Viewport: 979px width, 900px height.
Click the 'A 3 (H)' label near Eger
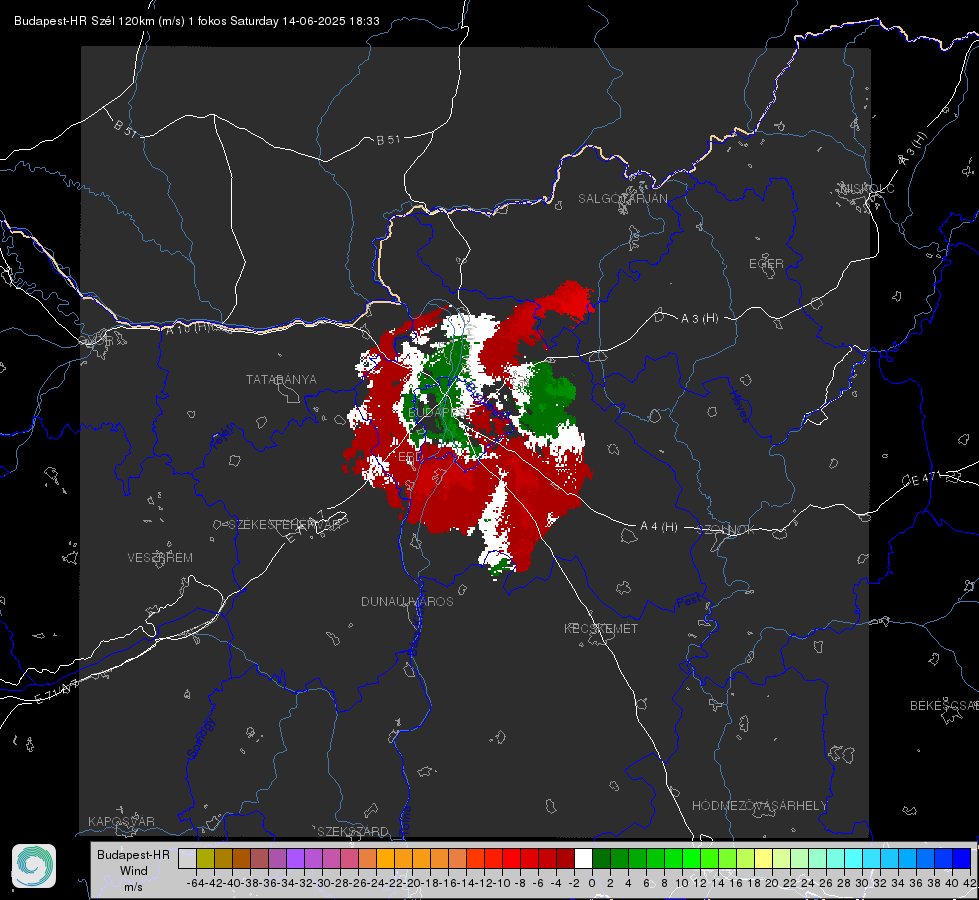(x=699, y=319)
